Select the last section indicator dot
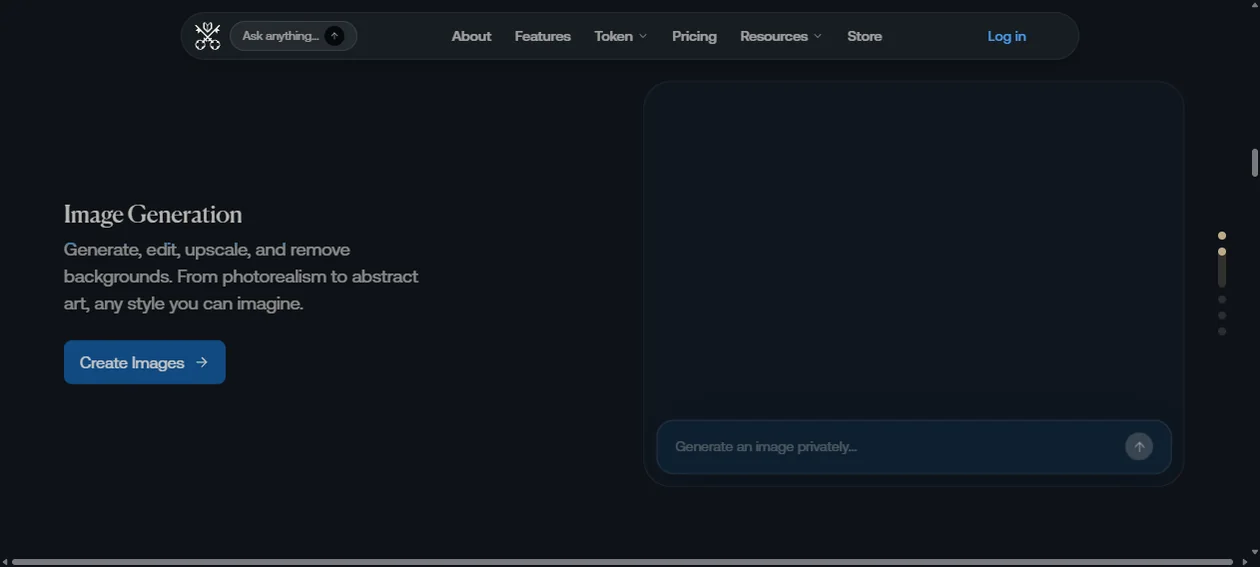Image resolution: width=1260 pixels, height=567 pixels. (1222, 331)
